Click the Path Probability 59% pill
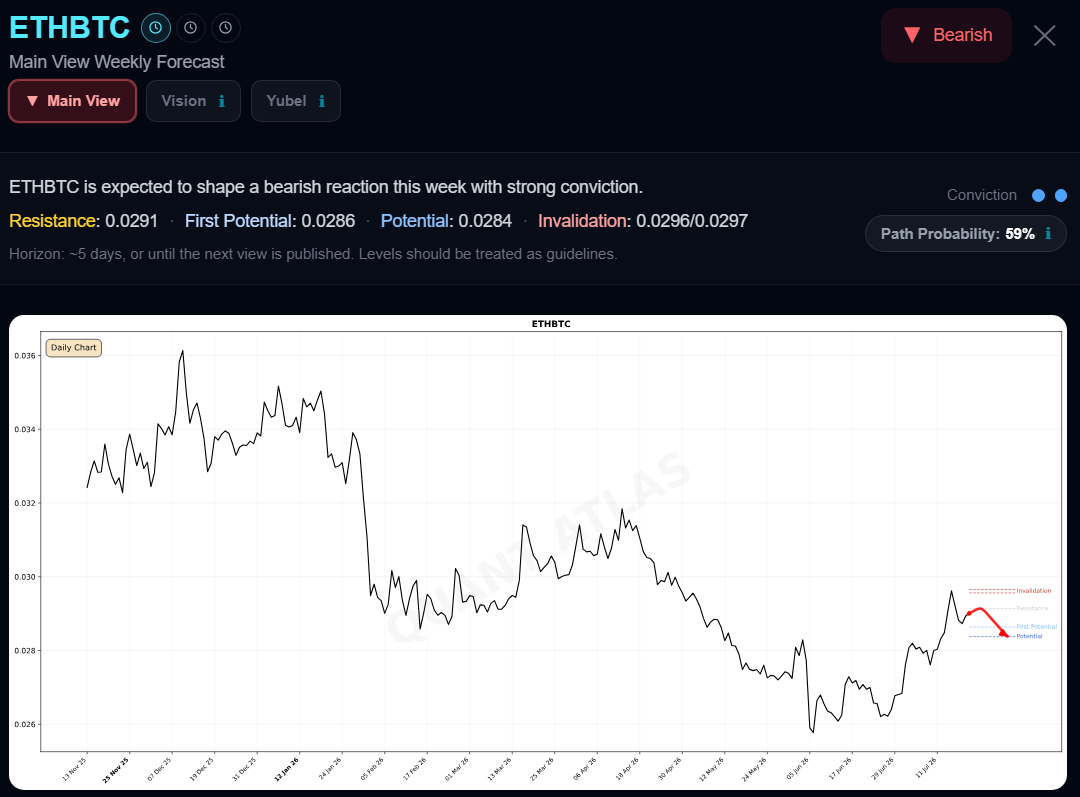 point(966,234)
